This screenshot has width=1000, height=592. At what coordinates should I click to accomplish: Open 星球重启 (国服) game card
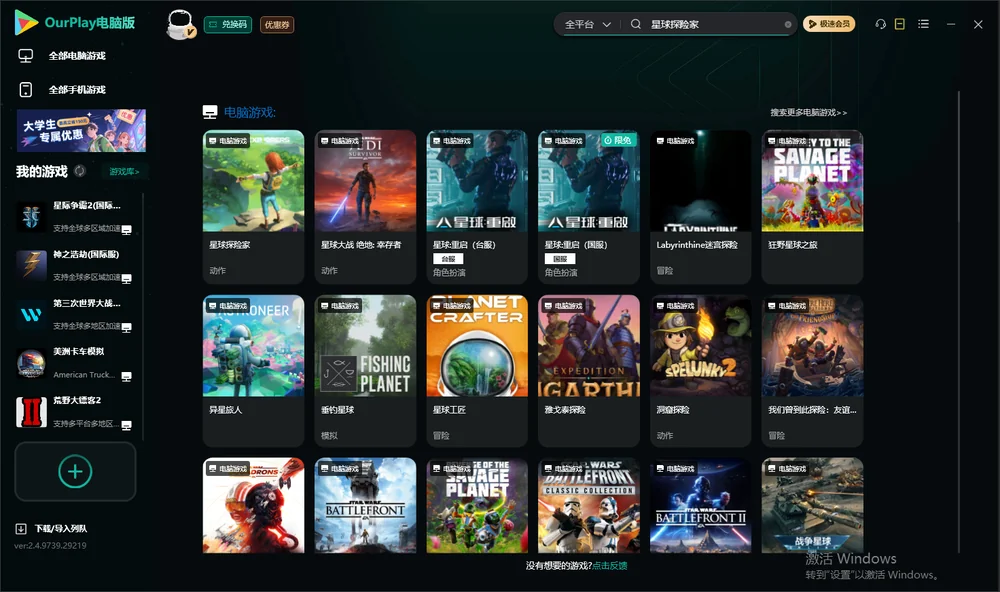click(x=589, y=207)
